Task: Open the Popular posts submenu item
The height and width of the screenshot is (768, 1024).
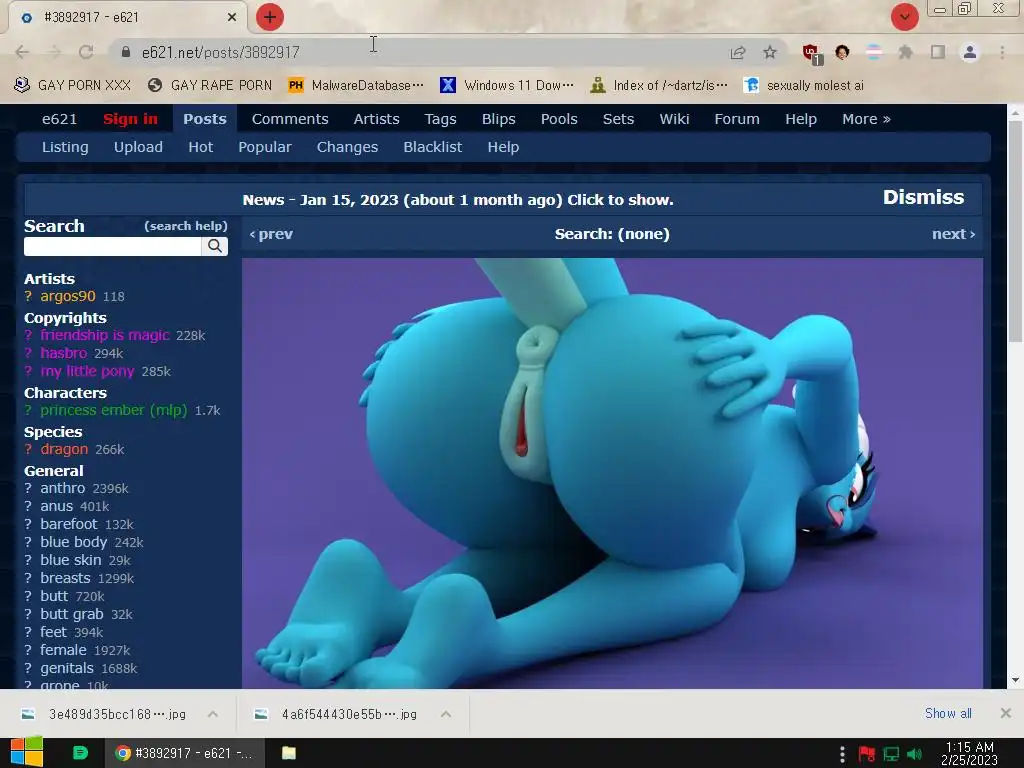Action: point(264,147)
